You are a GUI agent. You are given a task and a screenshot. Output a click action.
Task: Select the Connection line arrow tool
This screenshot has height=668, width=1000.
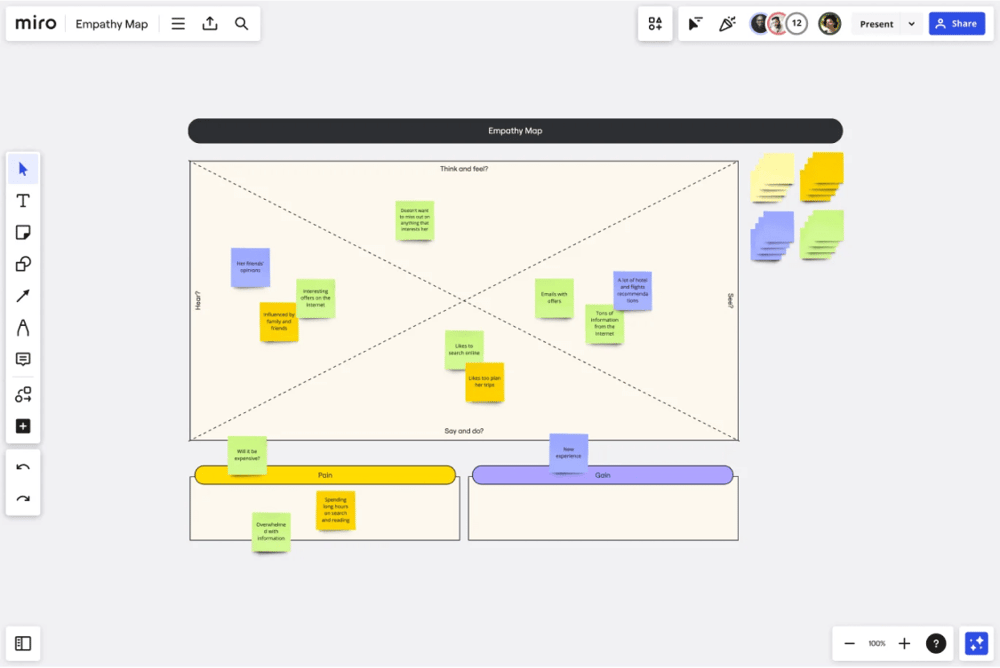[23, 296]
